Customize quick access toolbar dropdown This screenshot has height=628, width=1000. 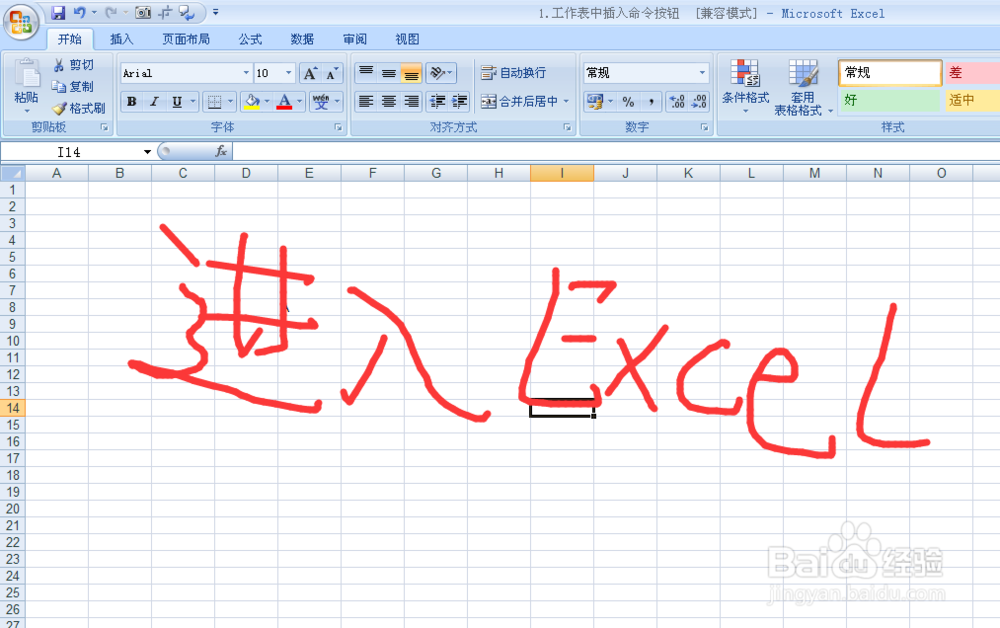216,12
